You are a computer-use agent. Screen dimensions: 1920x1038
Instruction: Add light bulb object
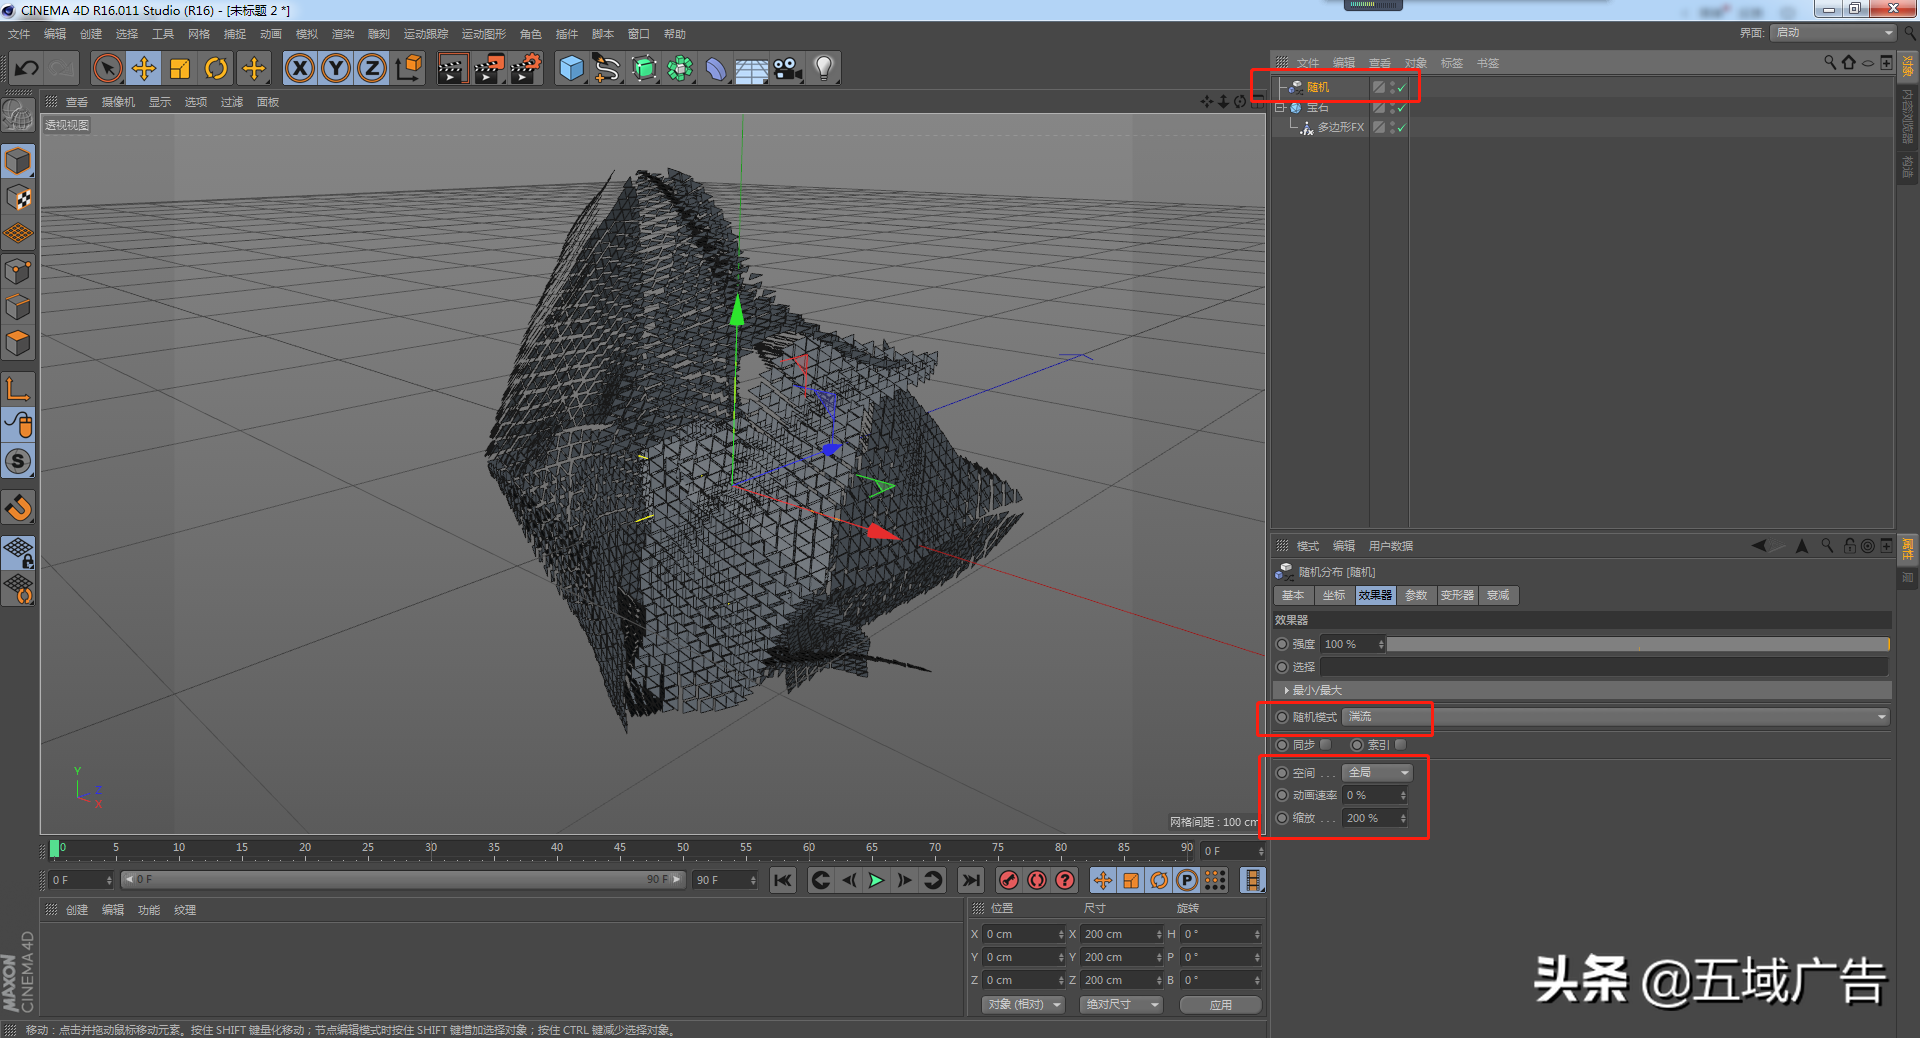coord(824,68)
